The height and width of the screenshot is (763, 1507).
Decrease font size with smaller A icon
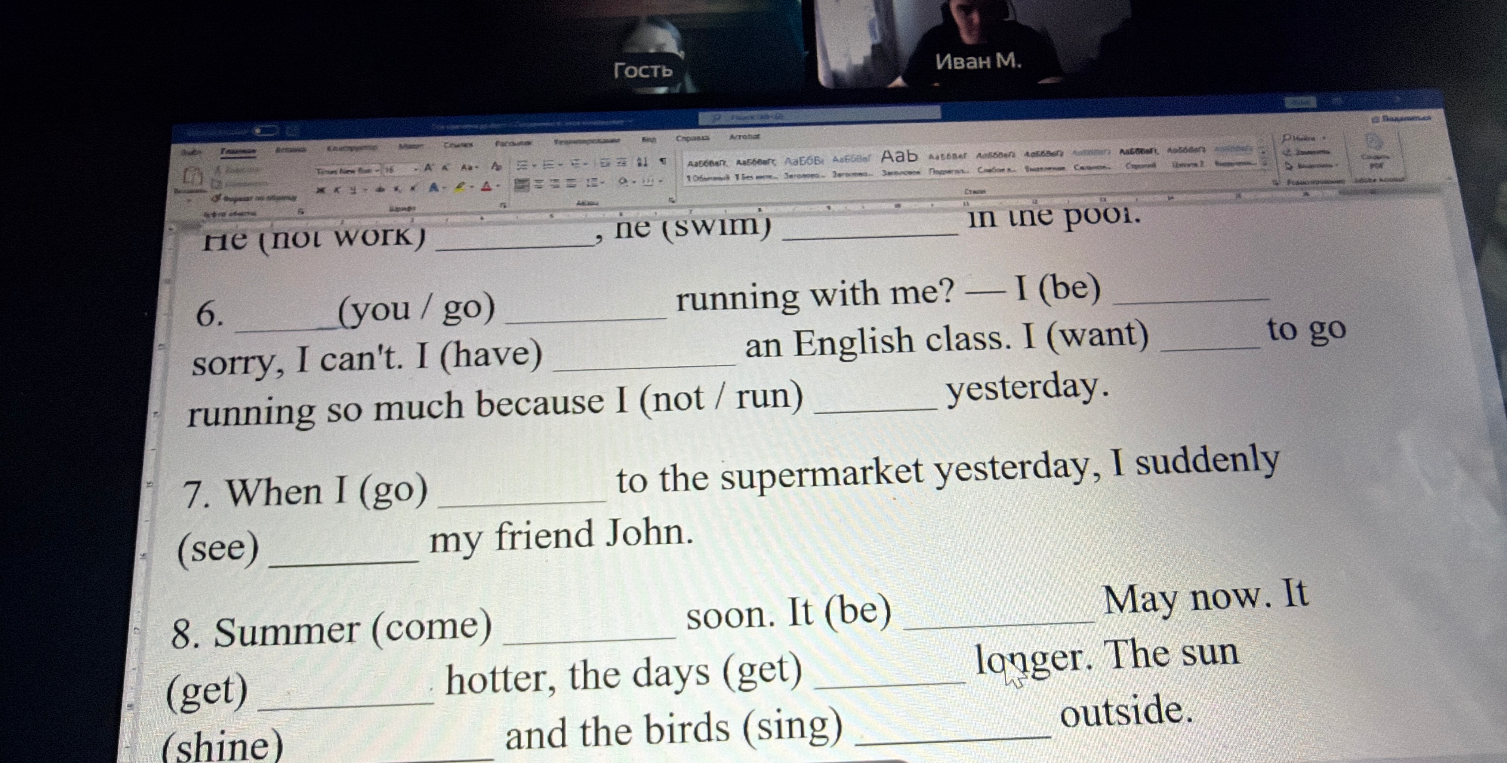coord(445,168)
